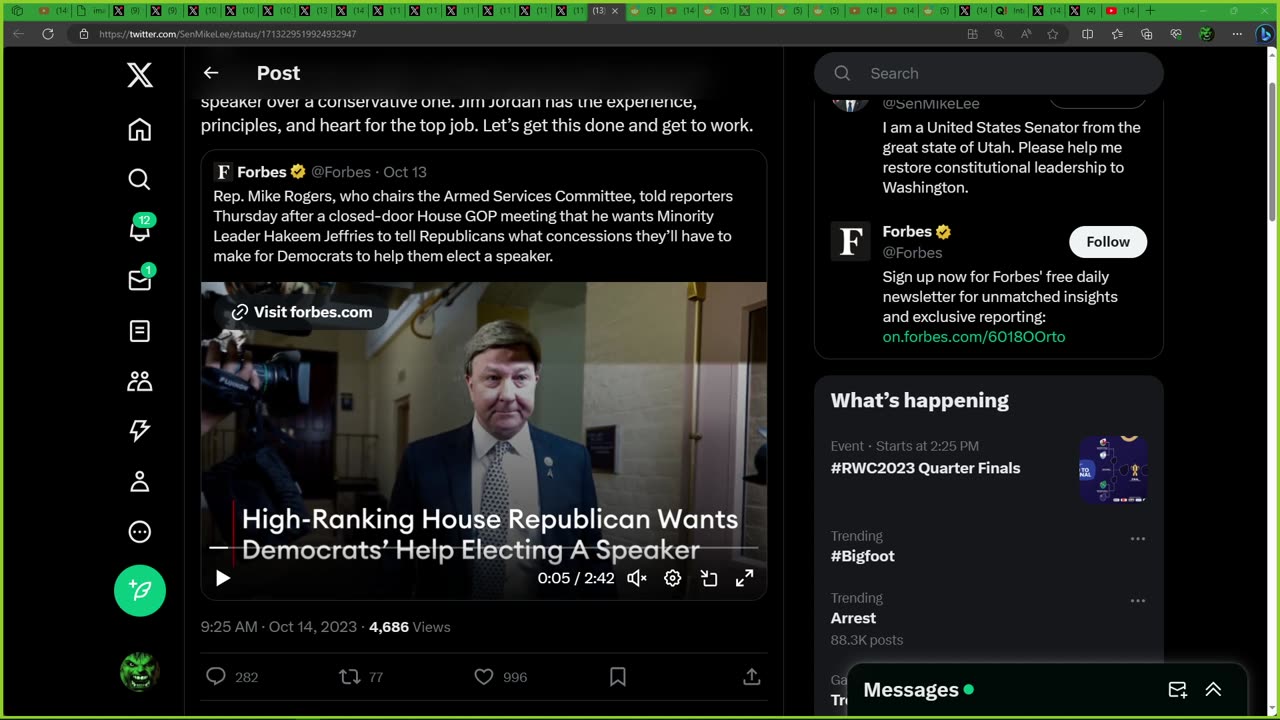Open the tab actions menu icon

pos(17,11)
